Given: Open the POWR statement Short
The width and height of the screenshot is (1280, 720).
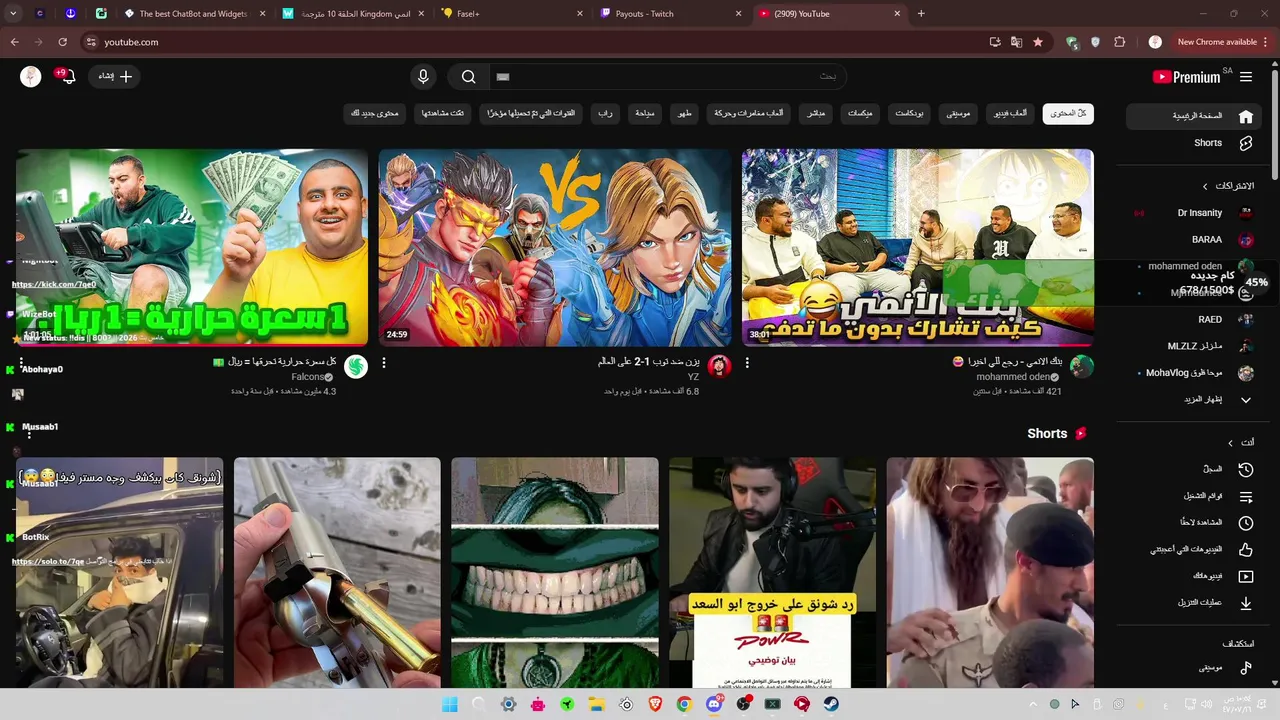Looking at the screenshot, I should (772, 573).
